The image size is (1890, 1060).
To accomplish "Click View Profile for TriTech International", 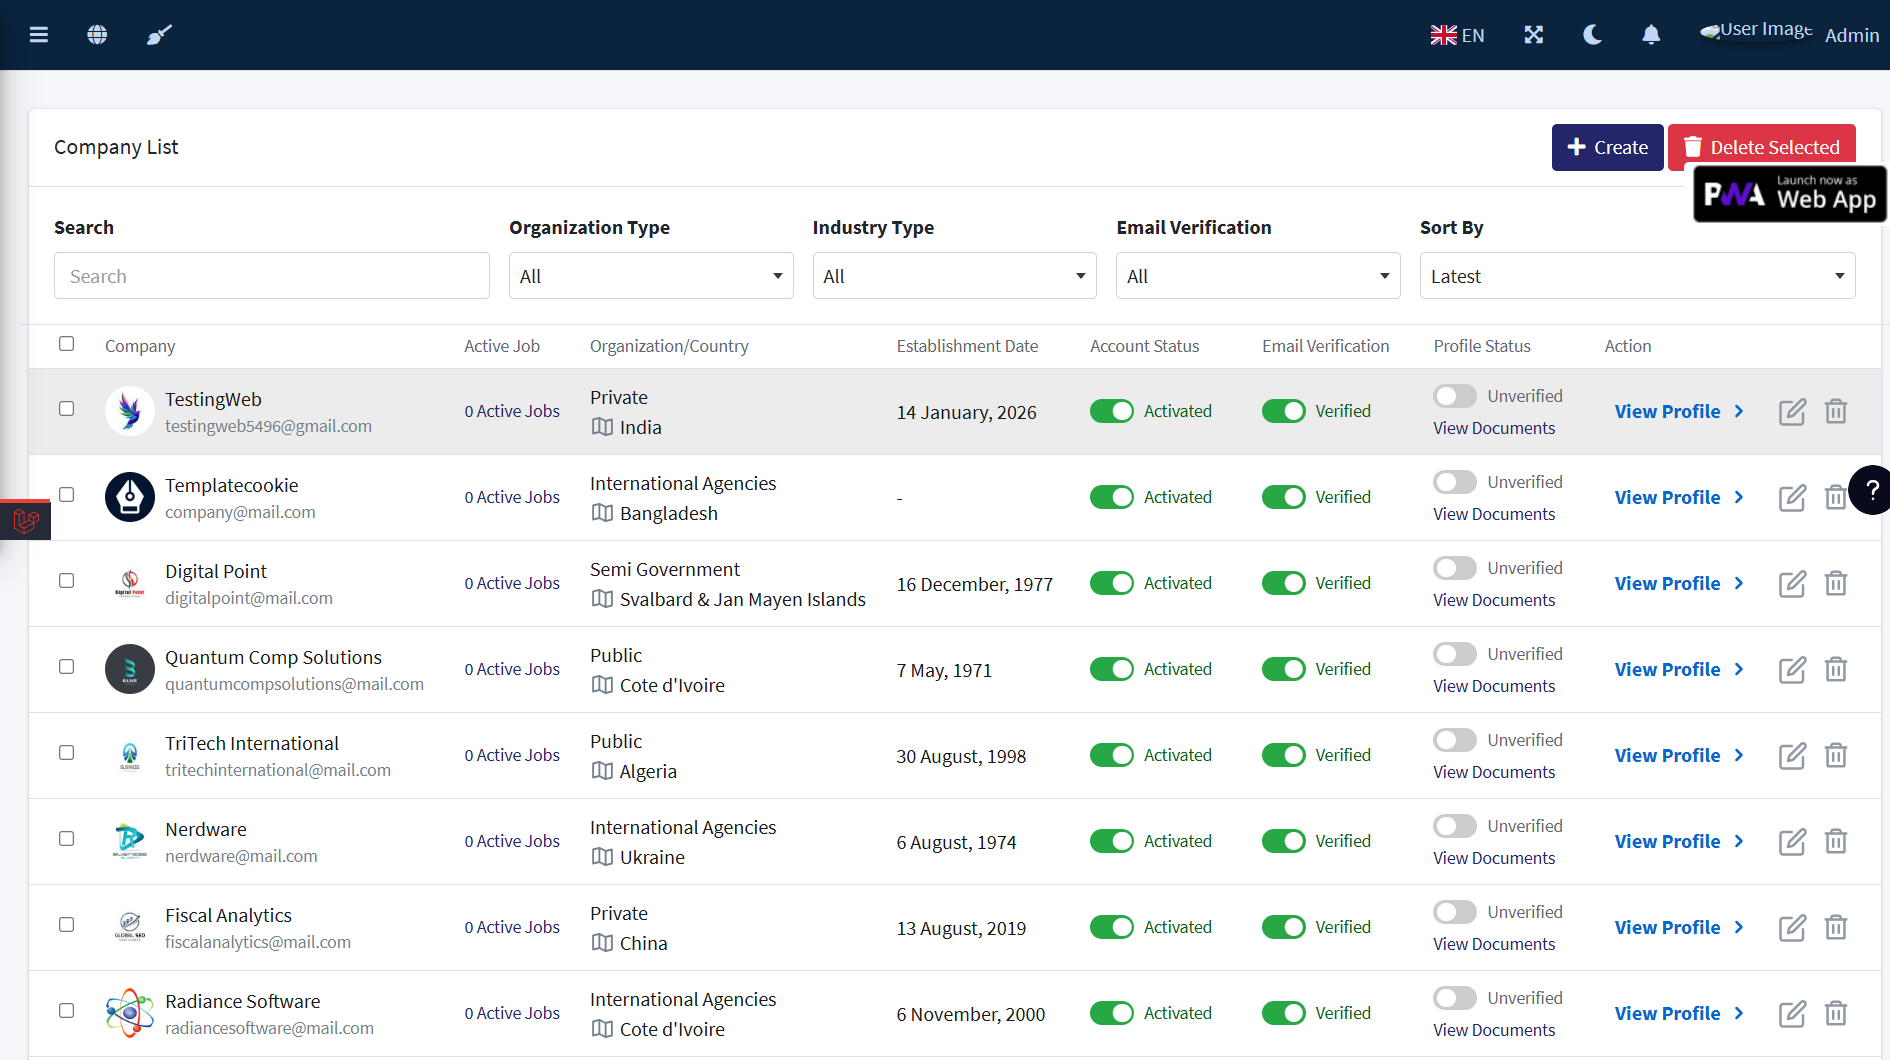I will (1678, 756).
